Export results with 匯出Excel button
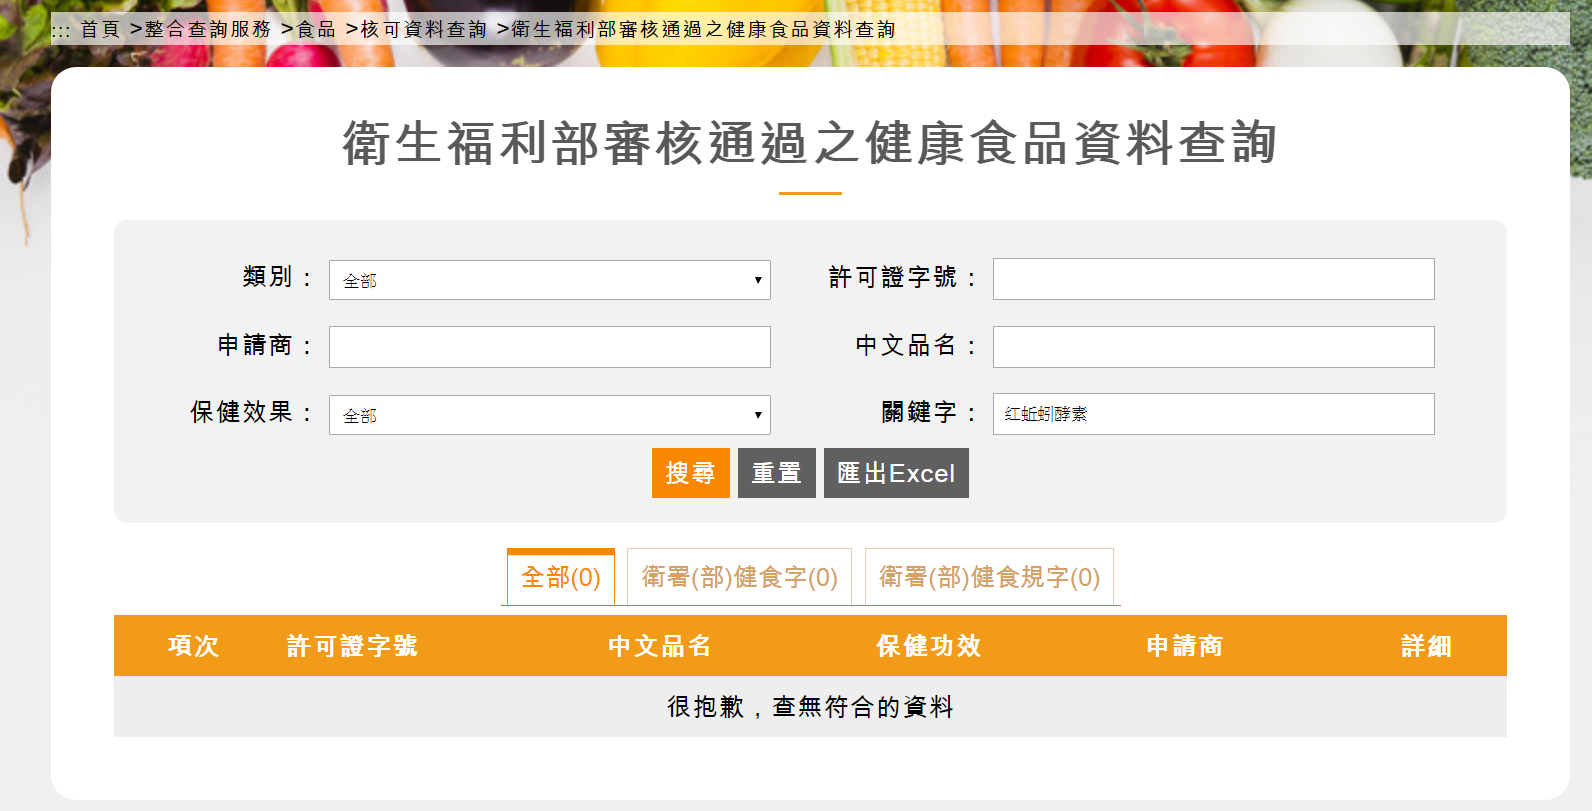Viewport: 1592px width, 811px height. click(x=895, y=473)
